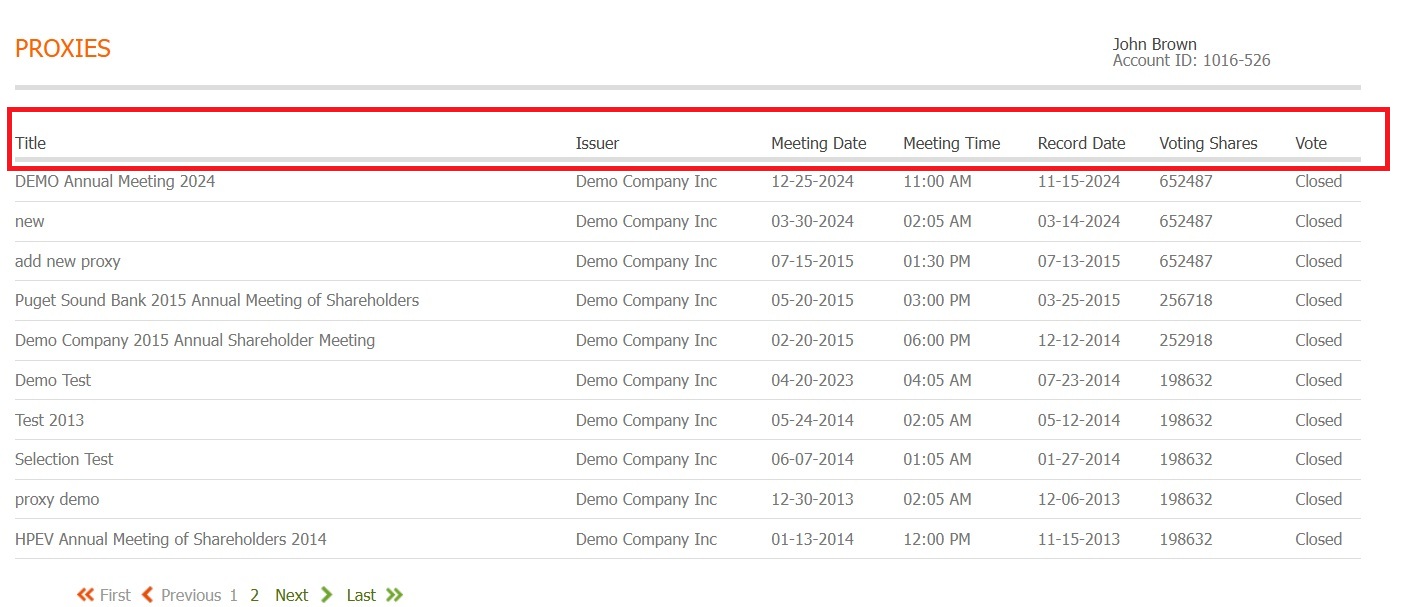Click the Voting Shares column header
The width and height of the screenshot is (1410, 607).
click(1208, 143)
